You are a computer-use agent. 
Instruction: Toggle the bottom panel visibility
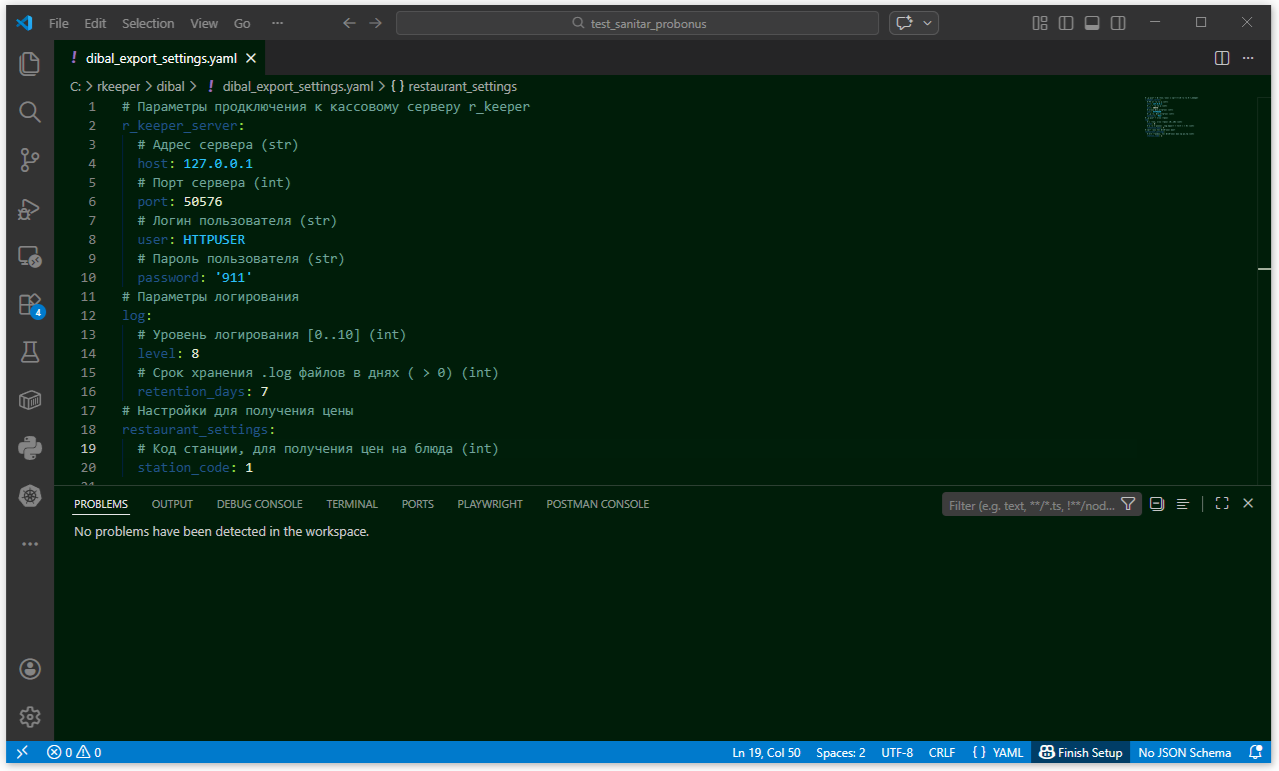[1092, 23]
